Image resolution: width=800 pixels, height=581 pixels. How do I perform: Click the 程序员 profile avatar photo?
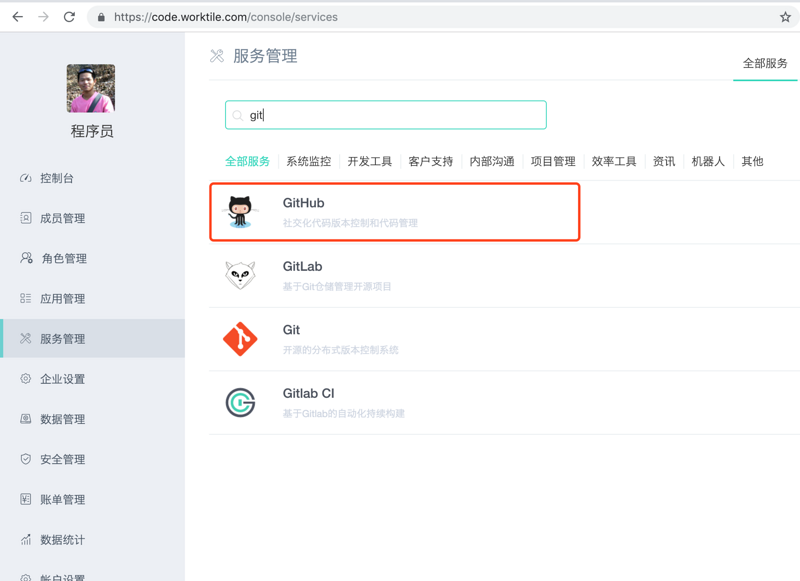tap(91, 88)
